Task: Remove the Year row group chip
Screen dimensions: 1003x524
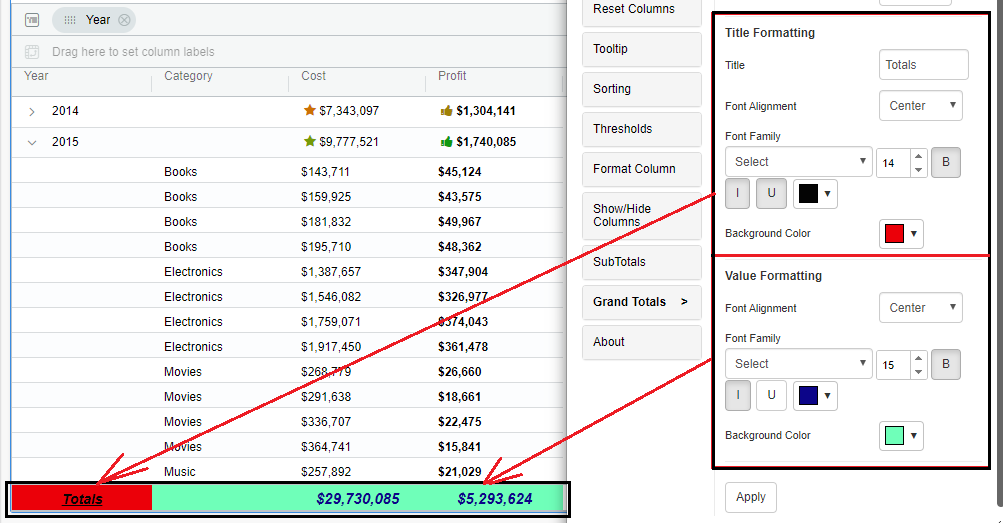Action: [x=124, y=20]
